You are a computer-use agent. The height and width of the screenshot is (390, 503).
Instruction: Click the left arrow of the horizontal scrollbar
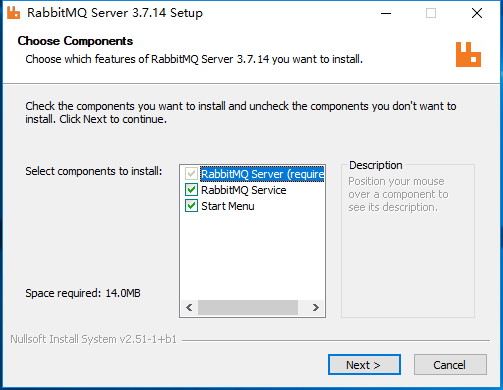coord(189,307)
